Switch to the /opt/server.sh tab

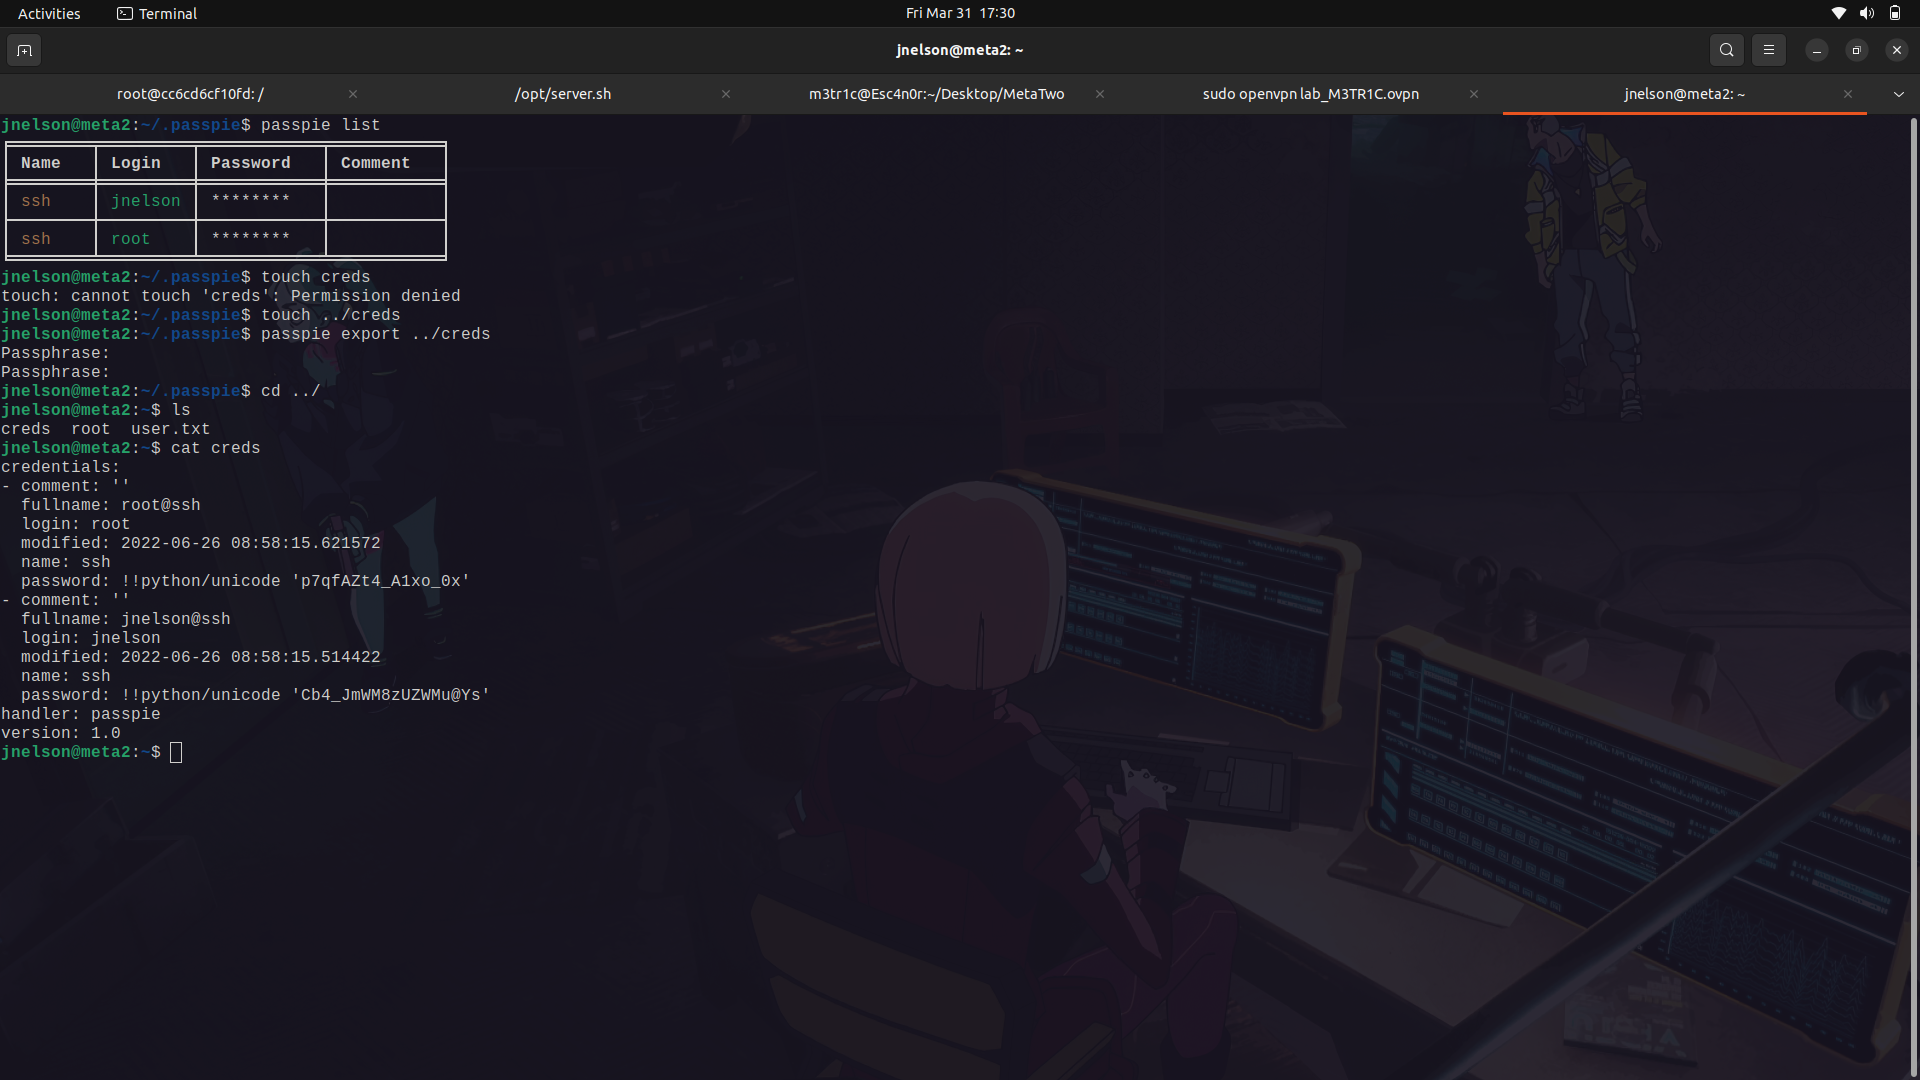pyautogui.click(x=563, y=93)
